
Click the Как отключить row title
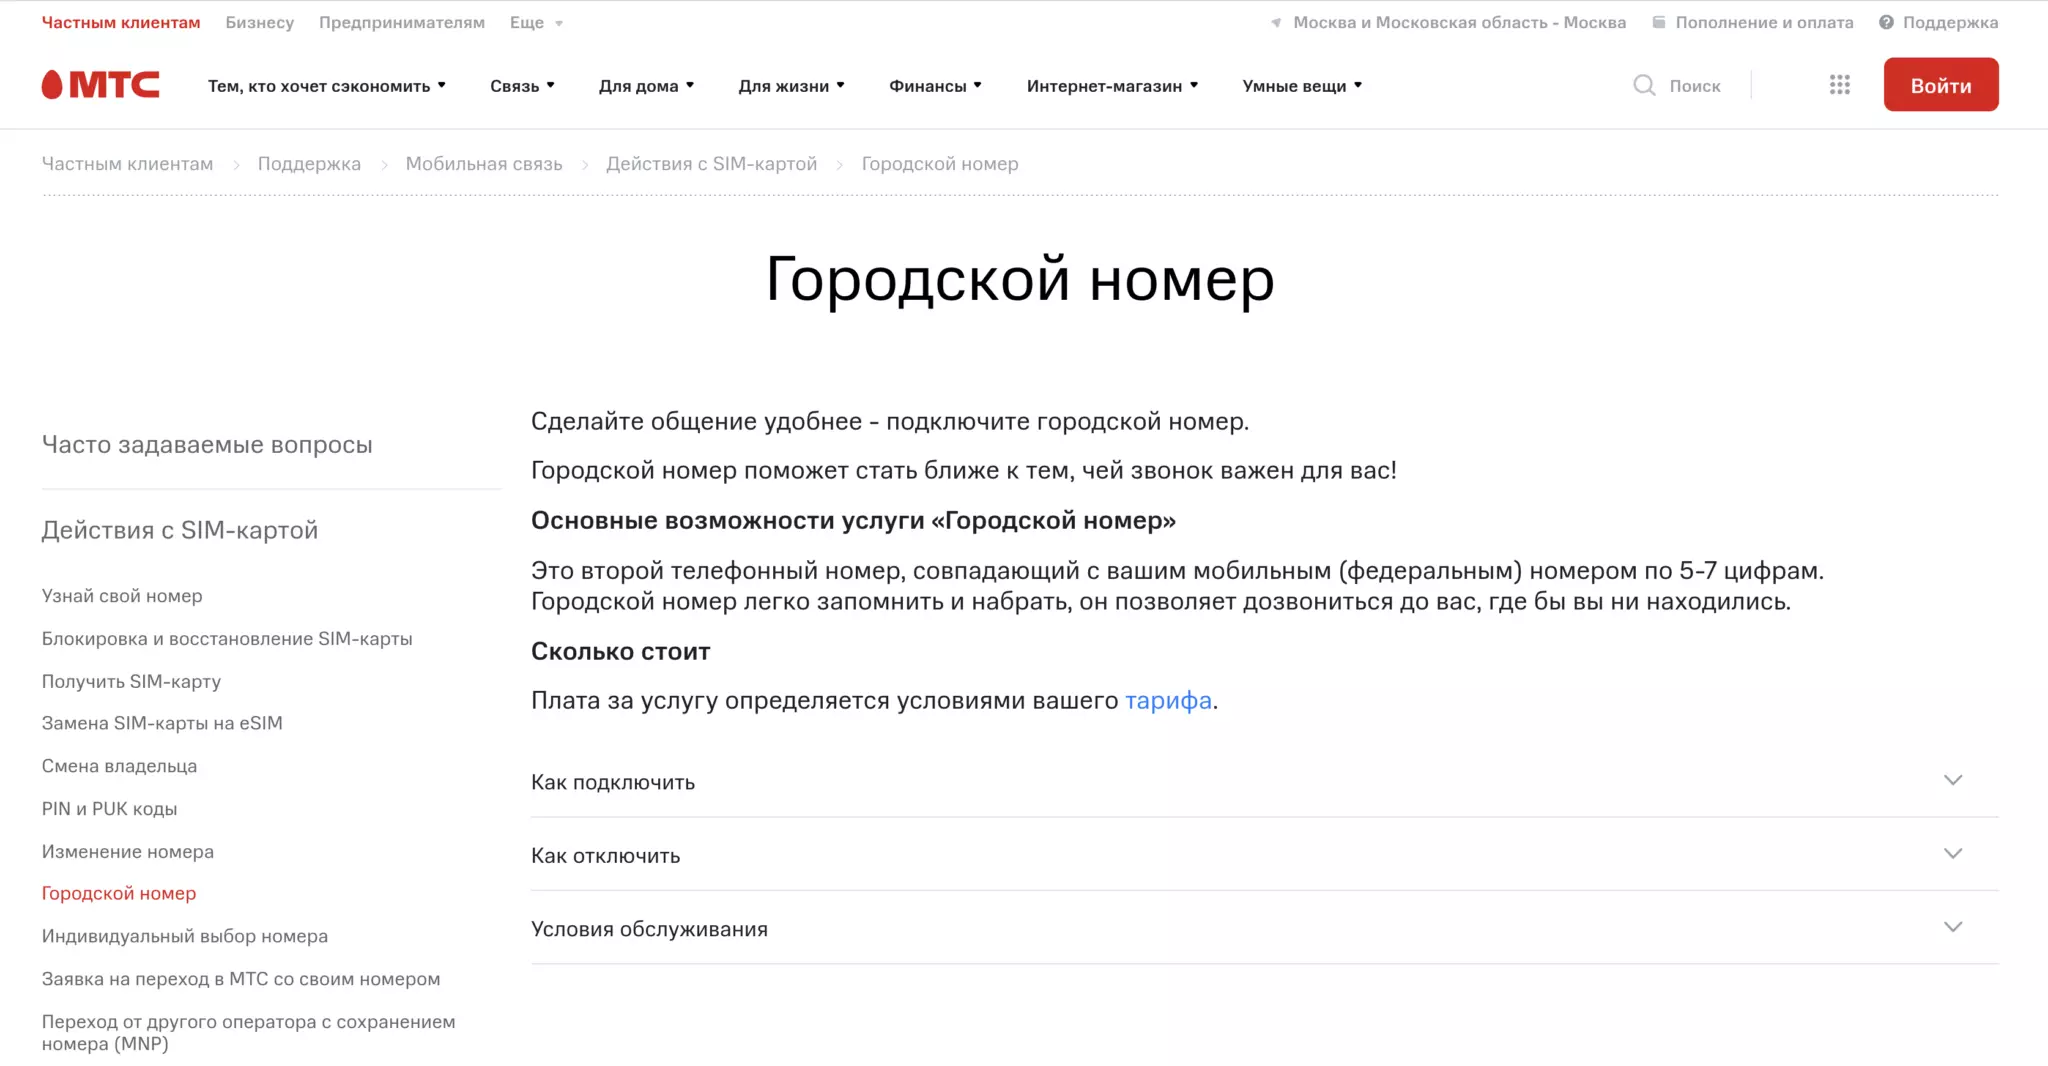click(606, 856)
